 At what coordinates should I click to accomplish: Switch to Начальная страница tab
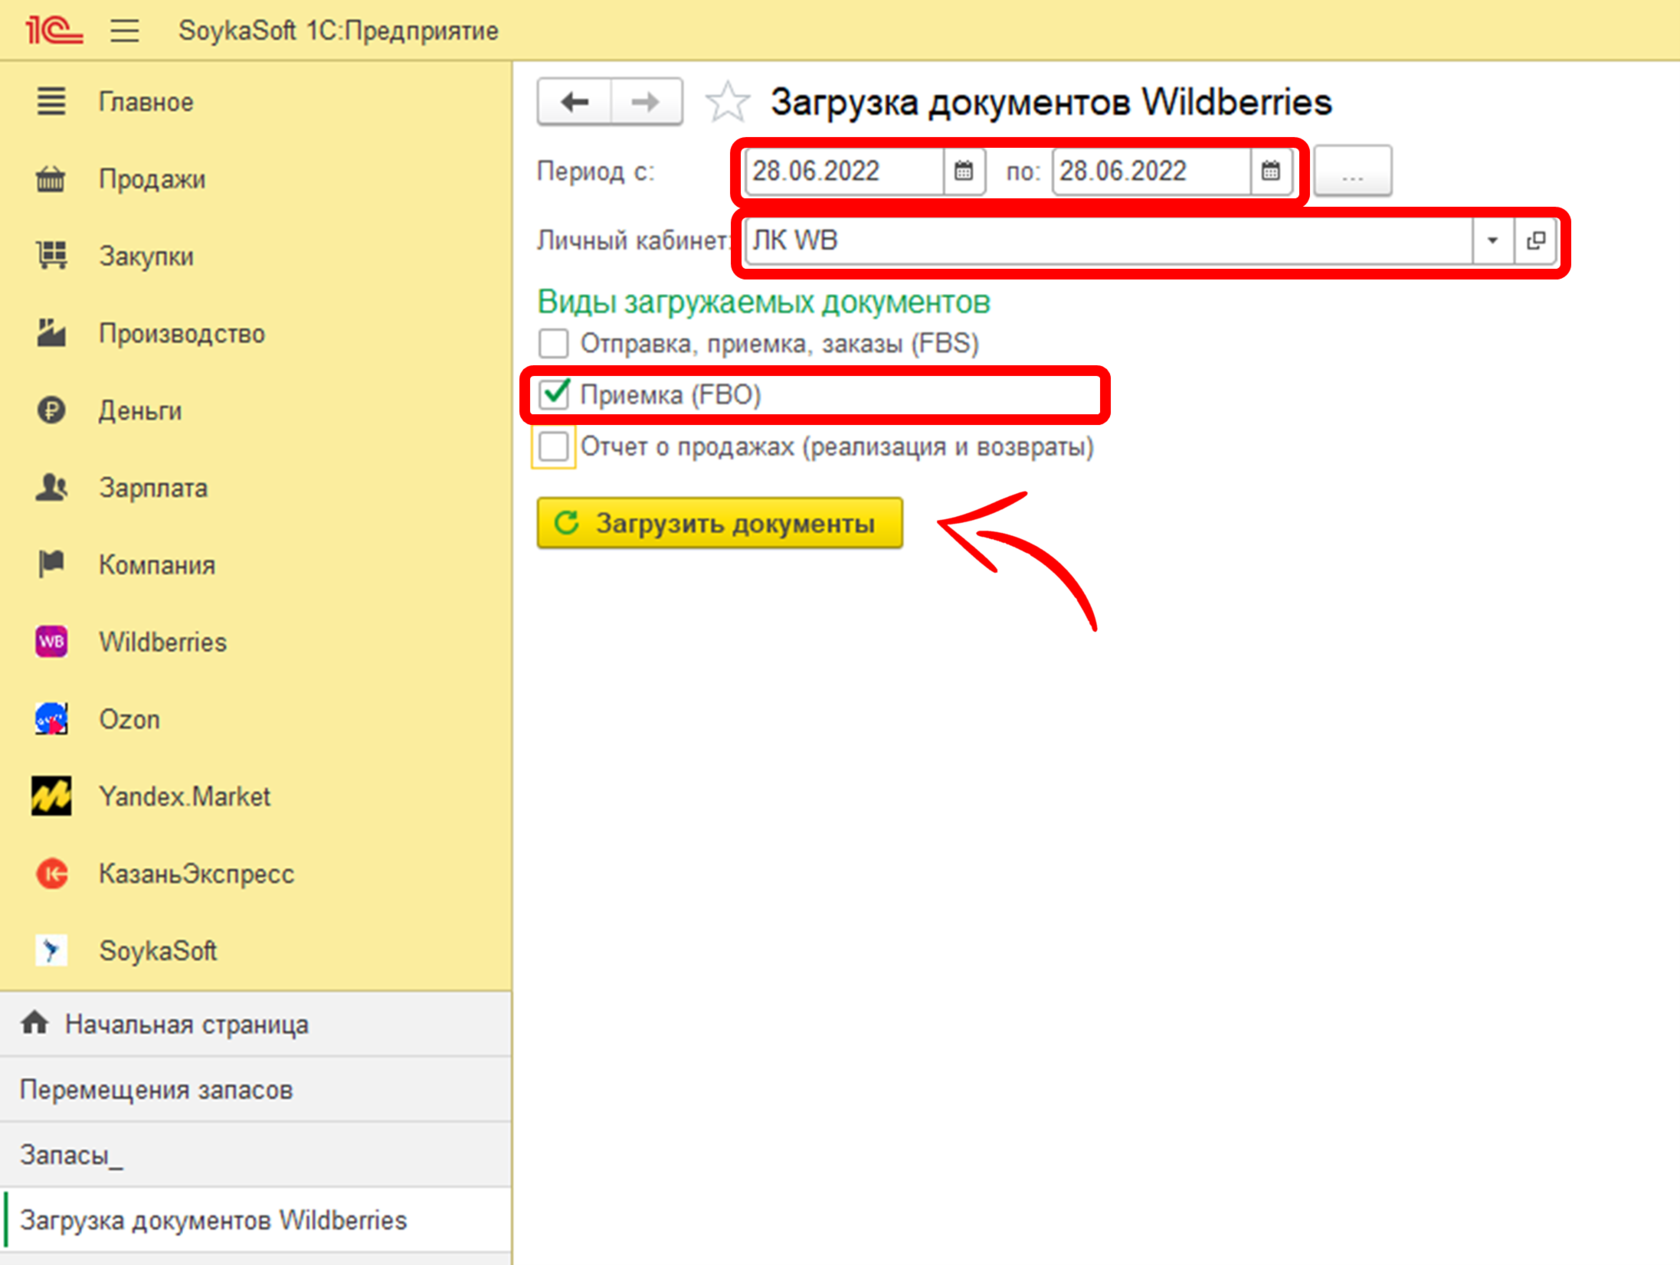coord(256,1024)
